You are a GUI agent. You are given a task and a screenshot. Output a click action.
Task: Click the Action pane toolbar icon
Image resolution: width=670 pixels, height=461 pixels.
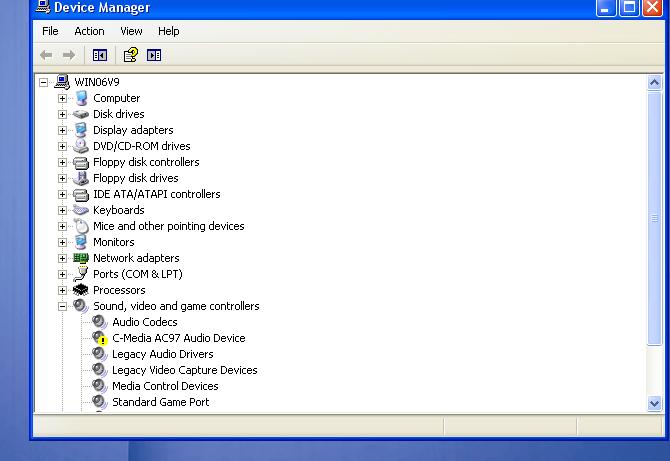click(x=154, y=55)
